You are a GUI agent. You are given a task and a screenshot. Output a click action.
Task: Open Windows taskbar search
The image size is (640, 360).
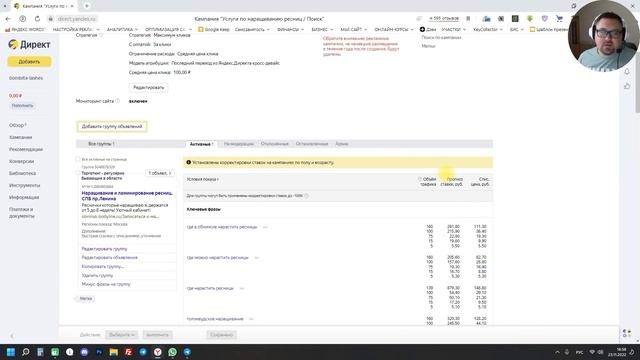click(26, 352)
